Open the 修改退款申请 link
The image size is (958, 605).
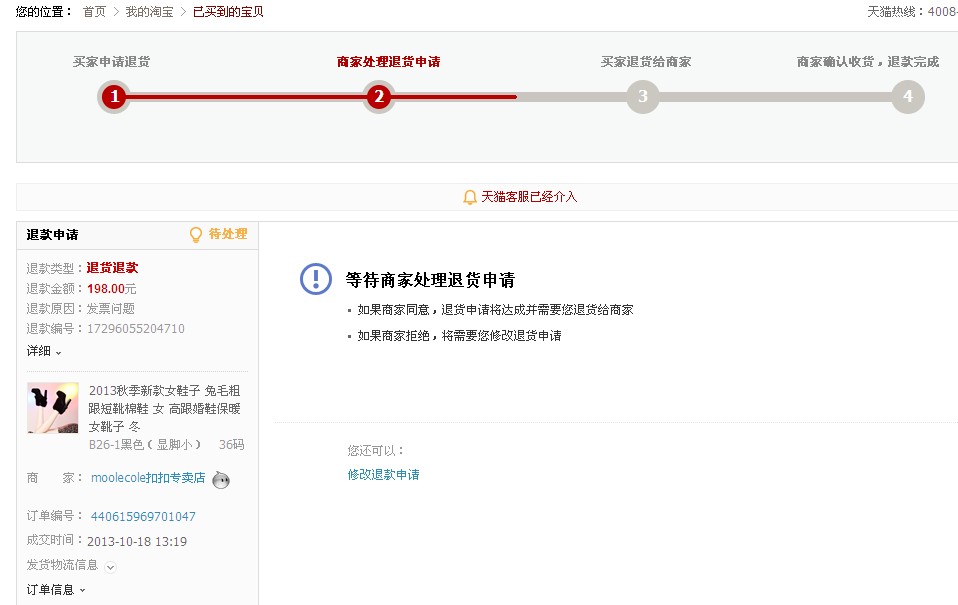click(382, 474)
